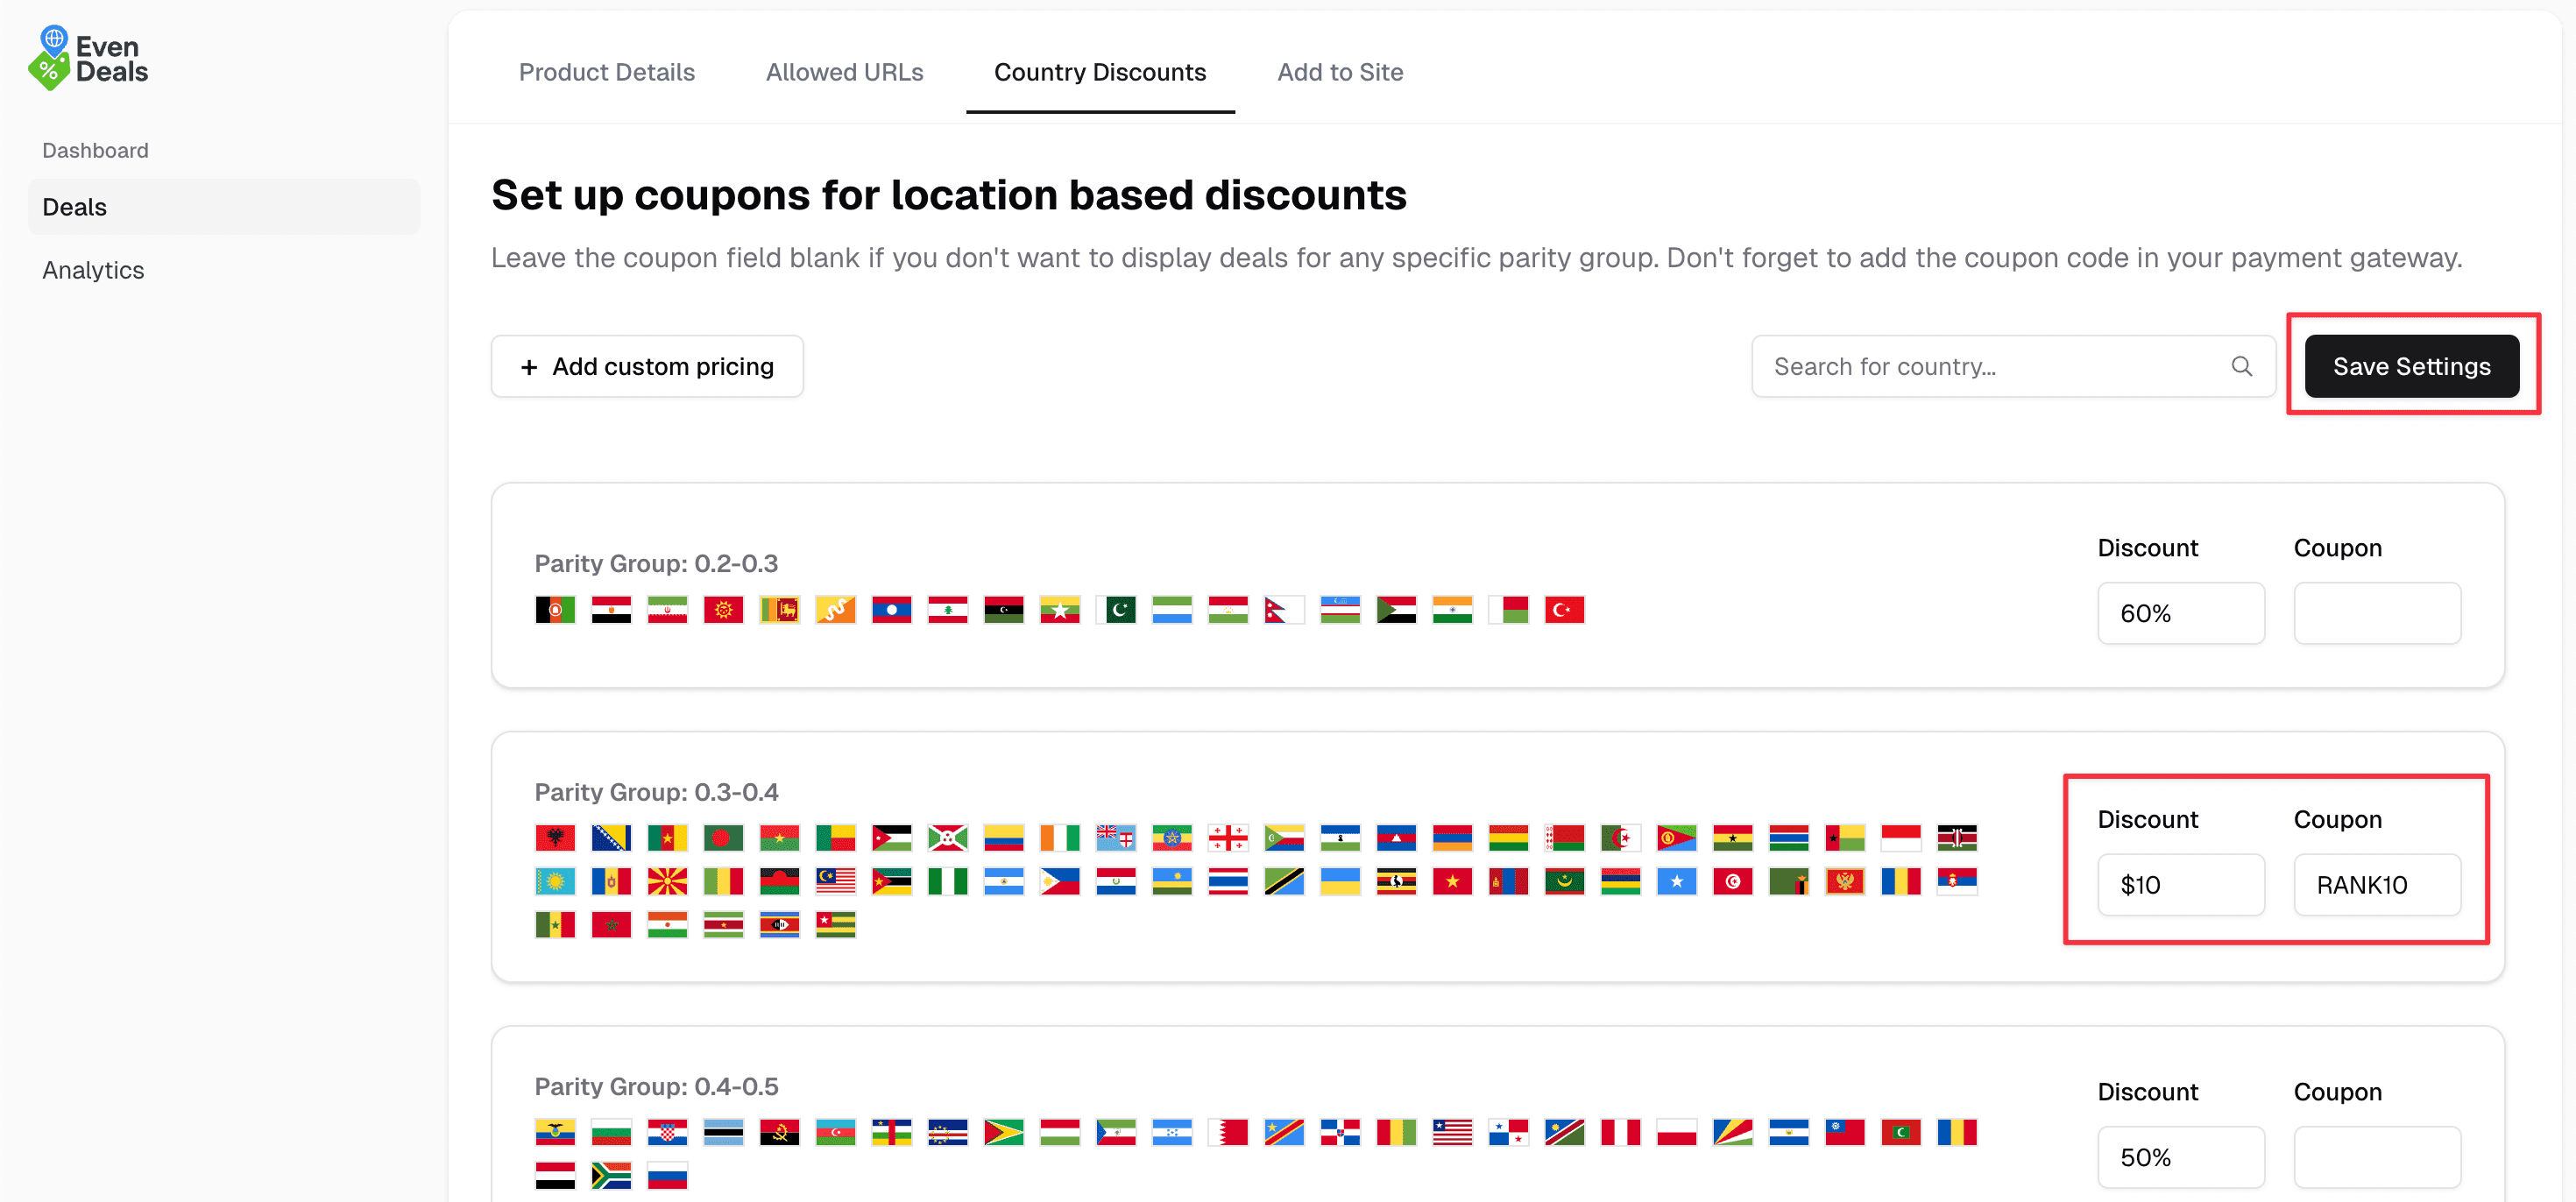Select the Malaysia flag
The image size is (2576, 1202).
coord(835,881)
